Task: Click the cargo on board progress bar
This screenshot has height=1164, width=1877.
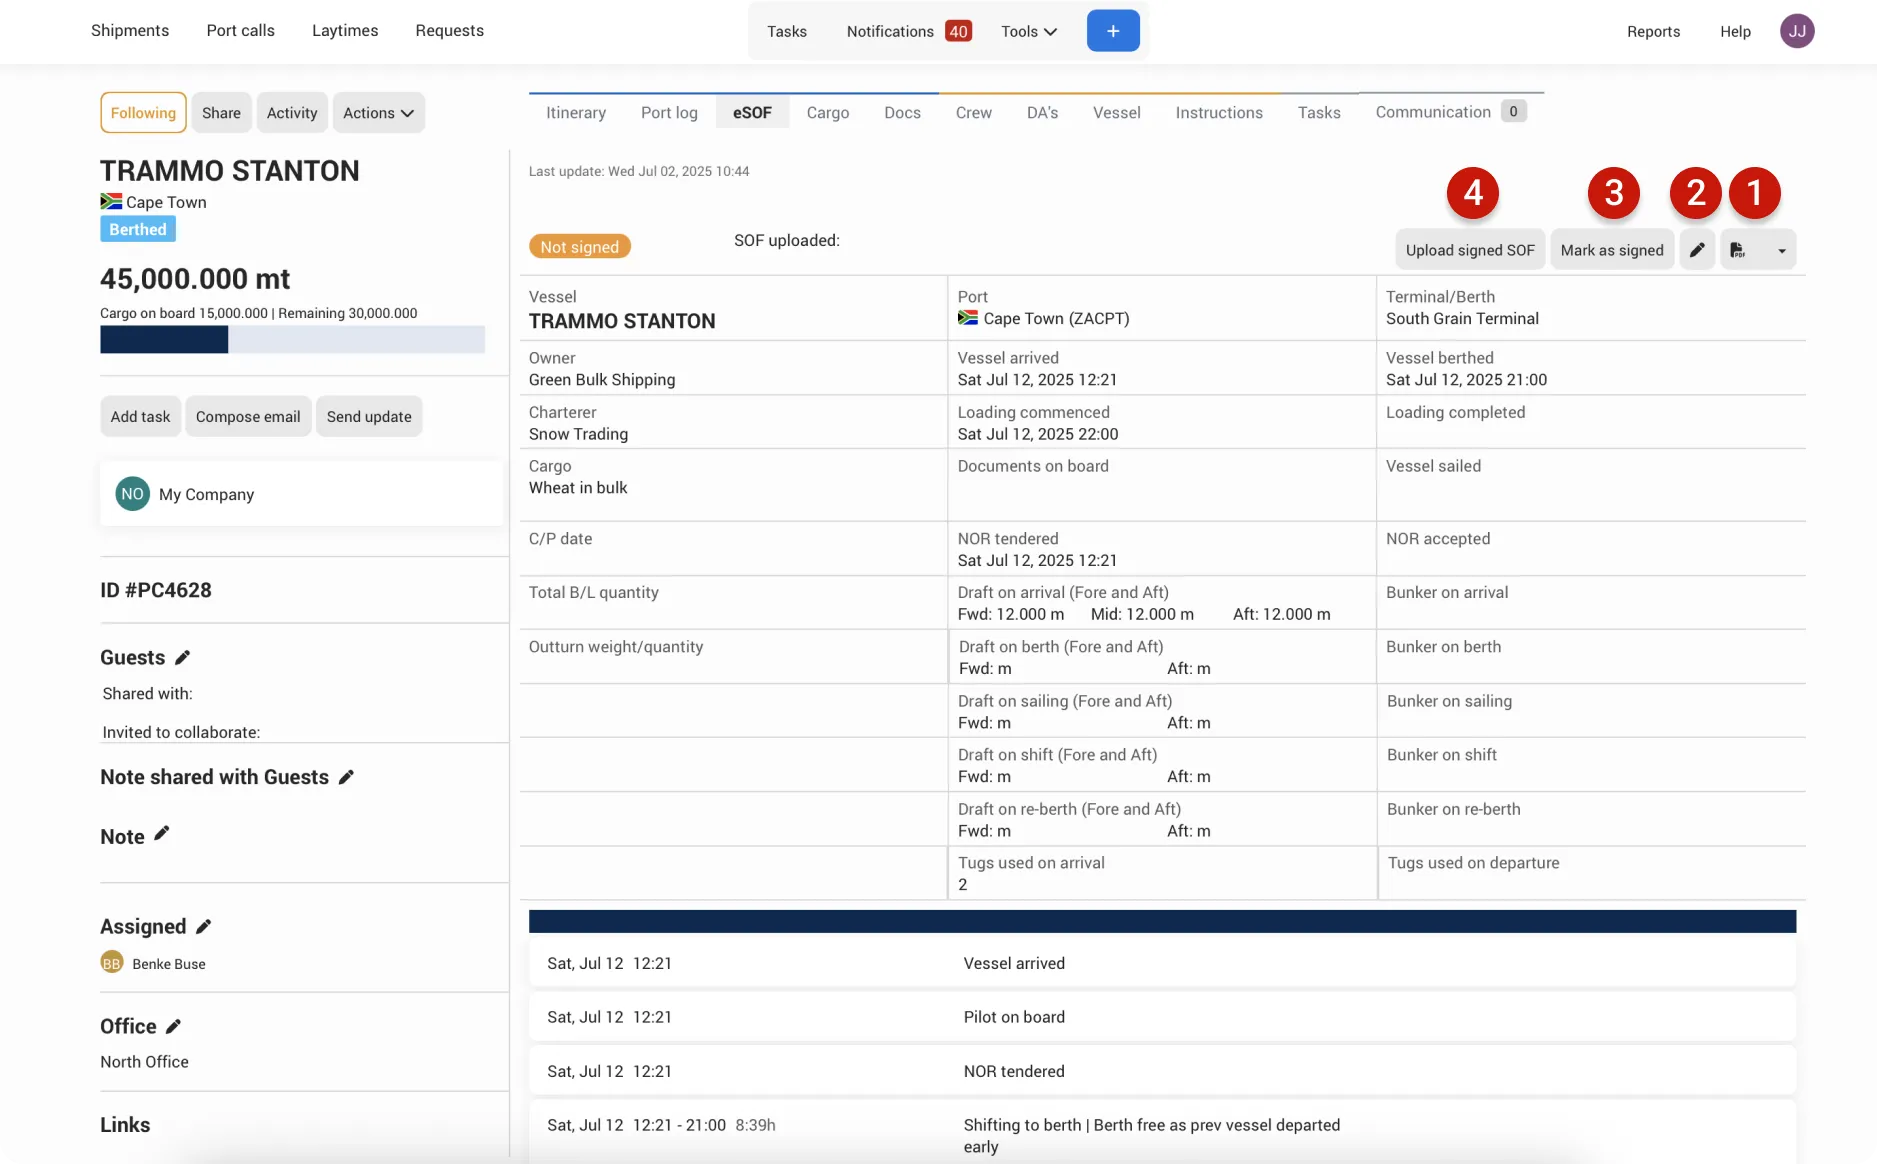Action: 292,339
